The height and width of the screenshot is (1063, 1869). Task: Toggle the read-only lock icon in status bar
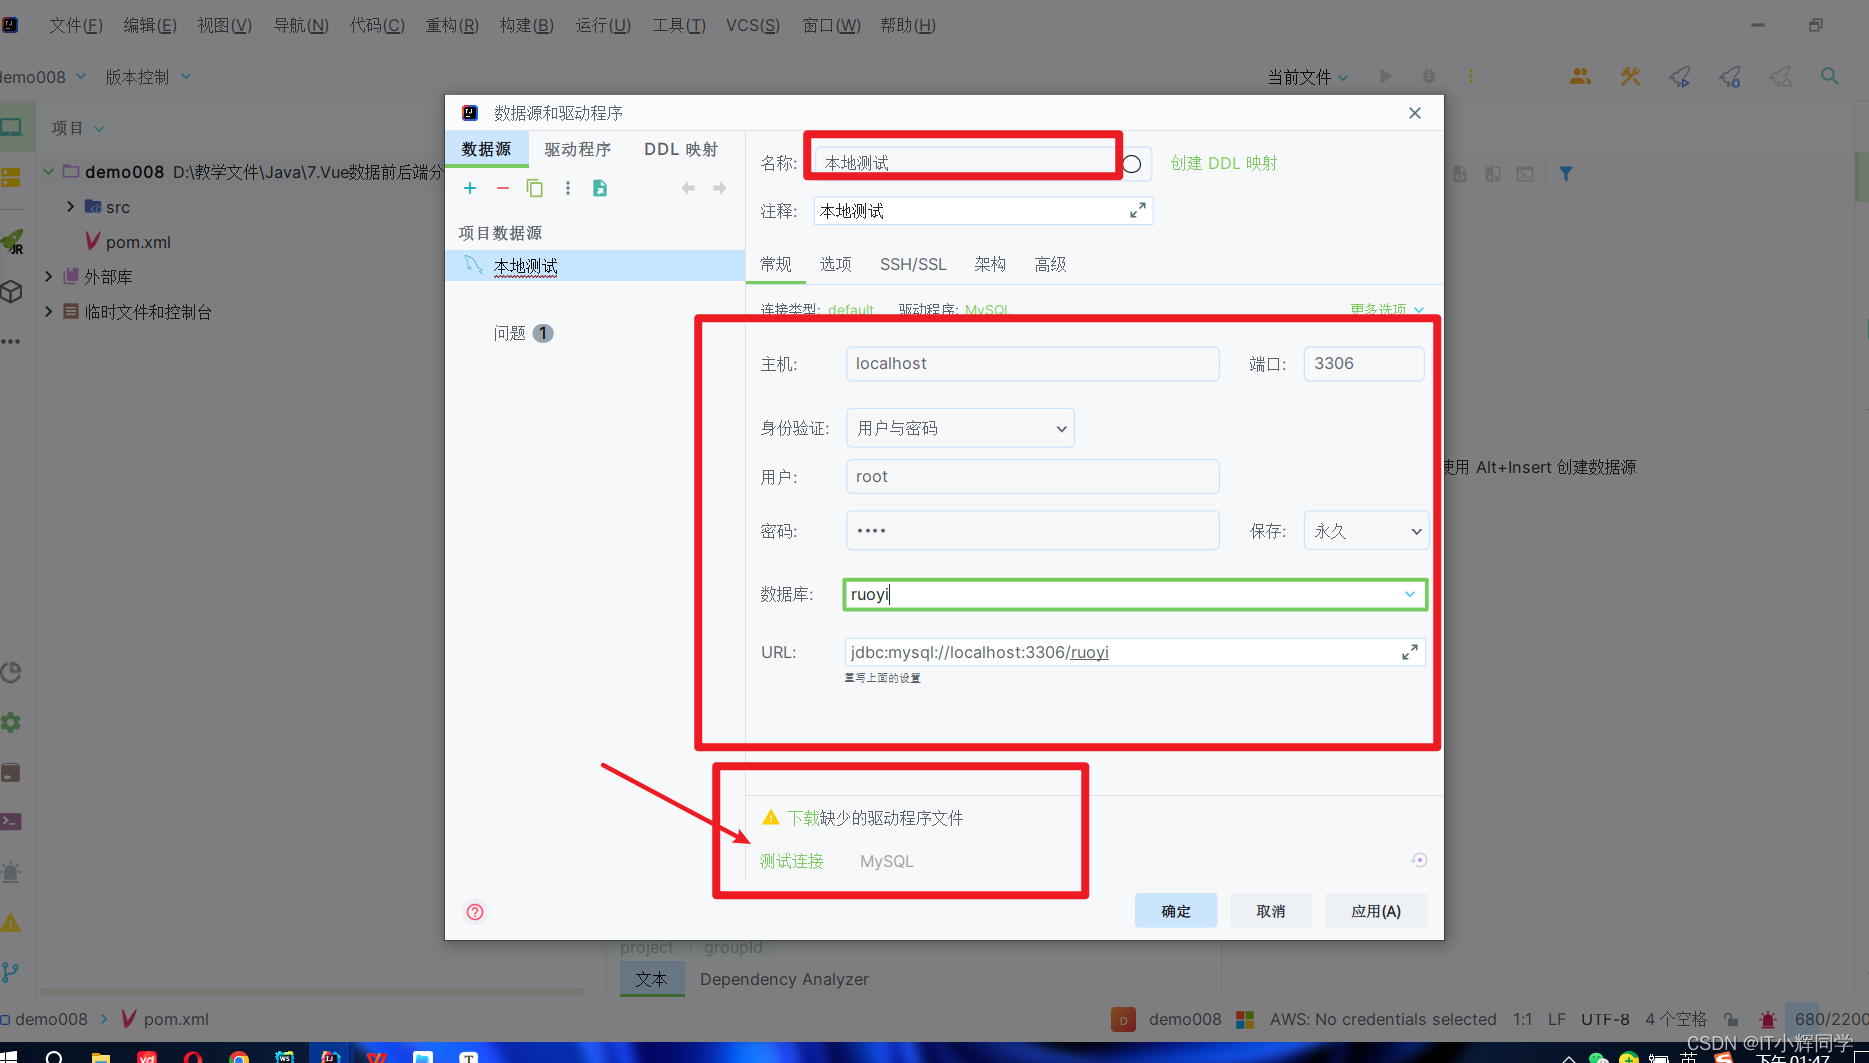click(x=1731, y=1019)
